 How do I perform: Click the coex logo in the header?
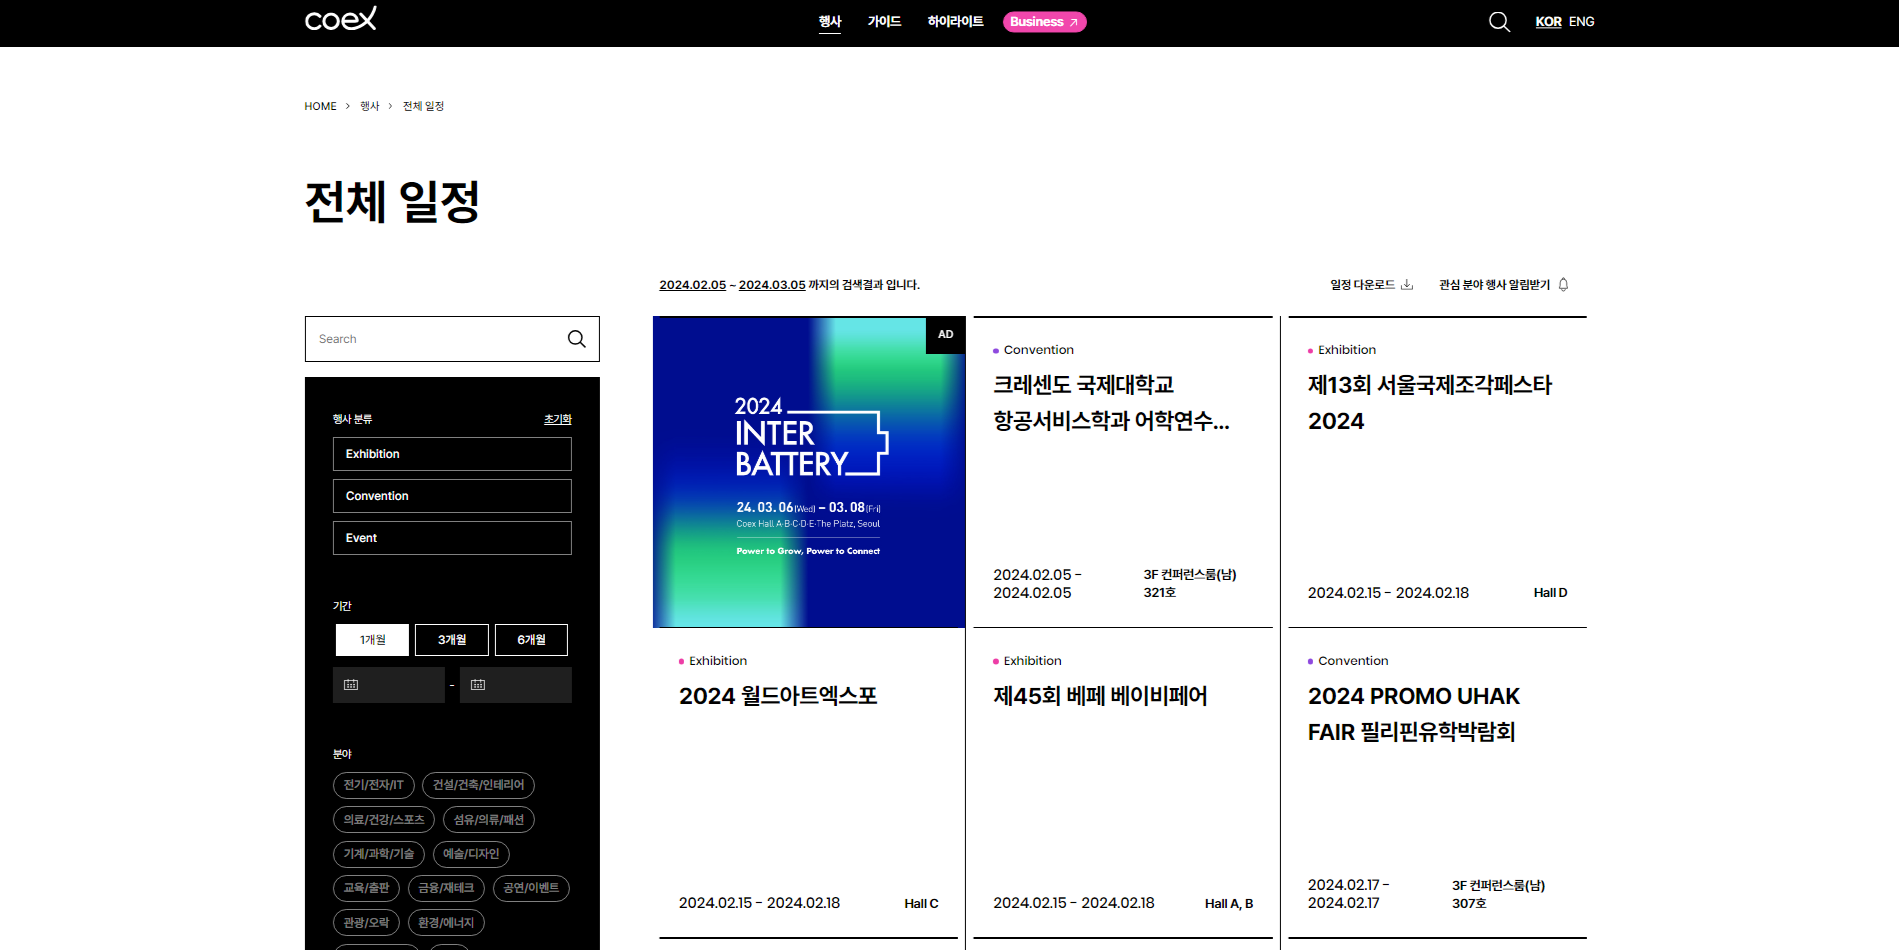point(341,19)
